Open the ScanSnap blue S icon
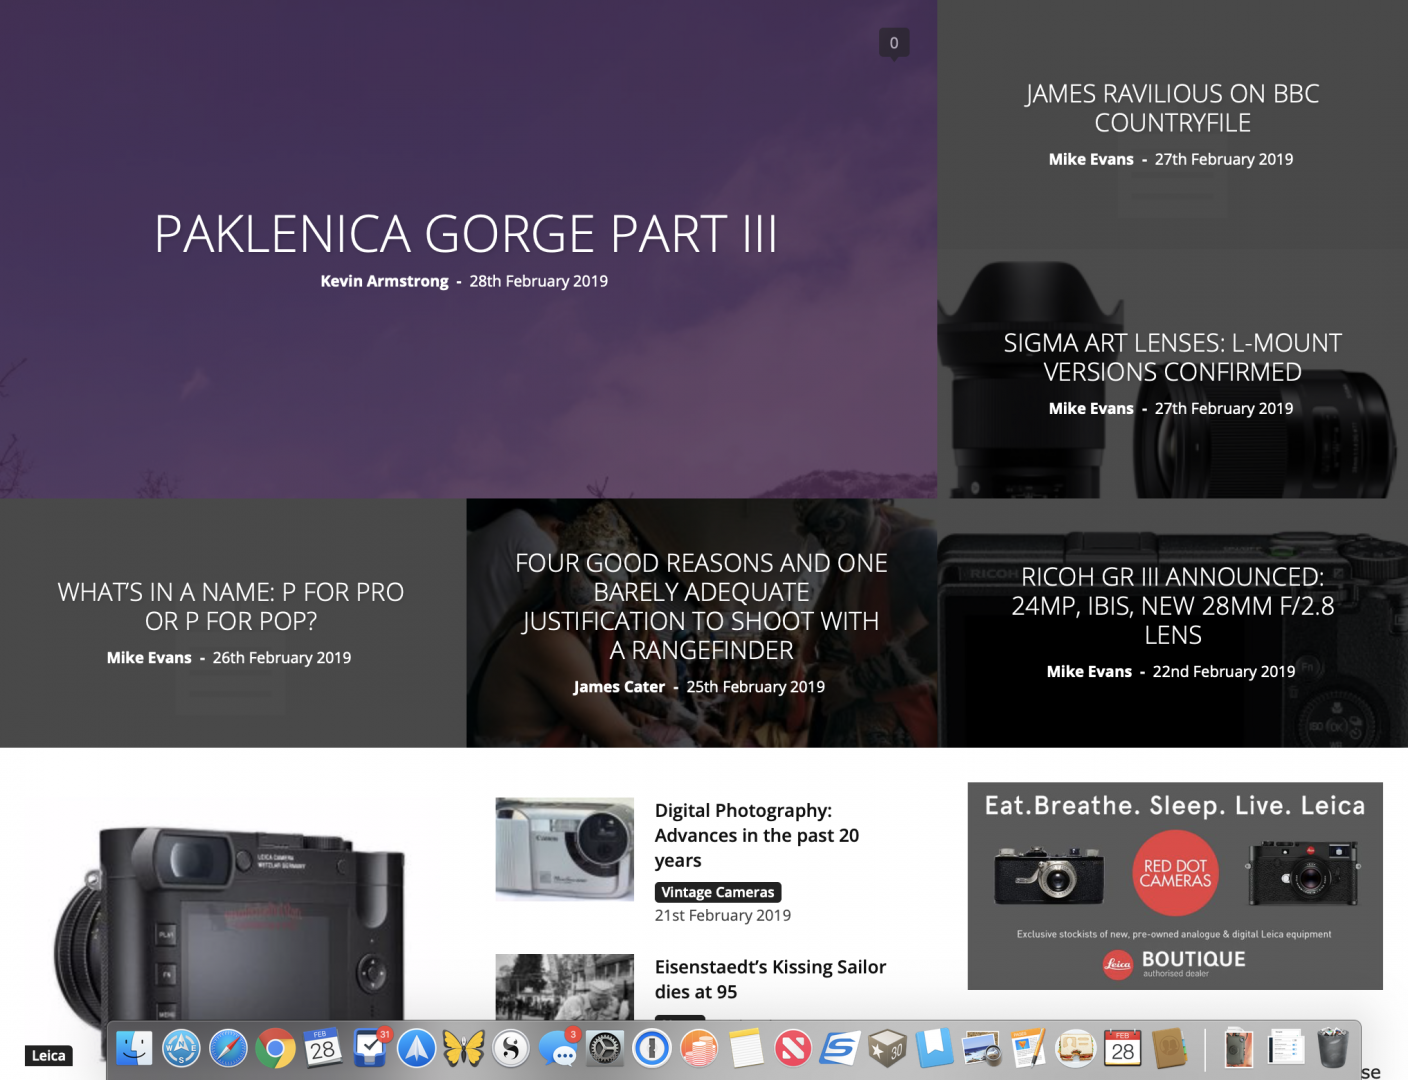 [x=840, y=1048]
